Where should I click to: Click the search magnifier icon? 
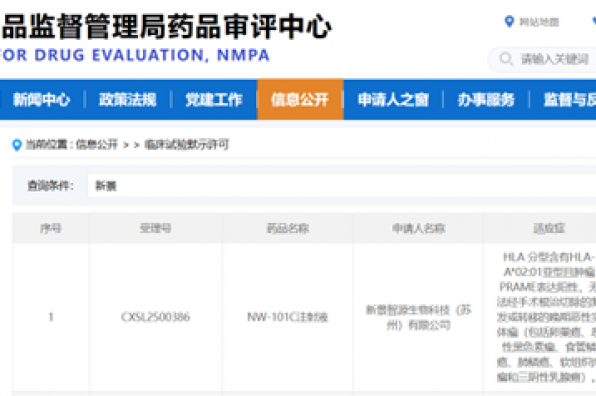(506, 59)
